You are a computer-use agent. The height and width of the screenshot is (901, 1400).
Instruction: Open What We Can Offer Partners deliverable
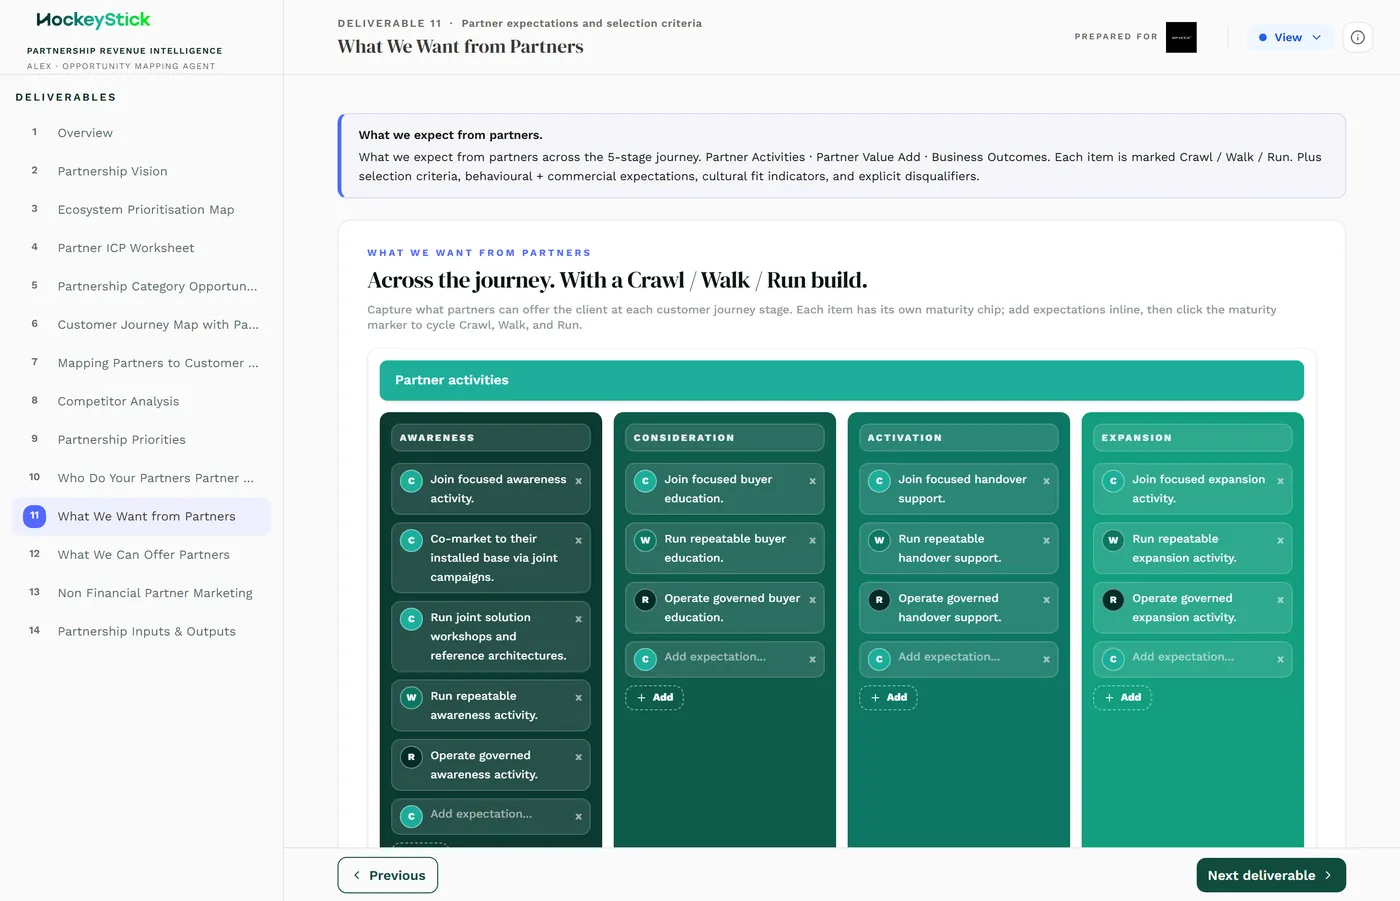pyautogui.click(x=141, y=555)
